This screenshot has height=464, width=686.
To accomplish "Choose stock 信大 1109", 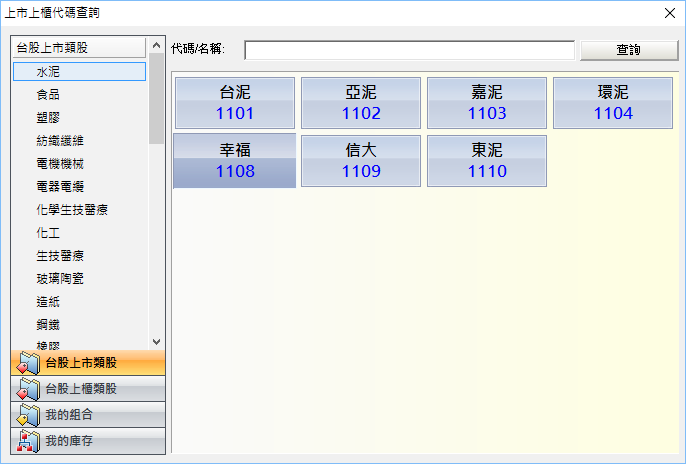I will 361,161.
